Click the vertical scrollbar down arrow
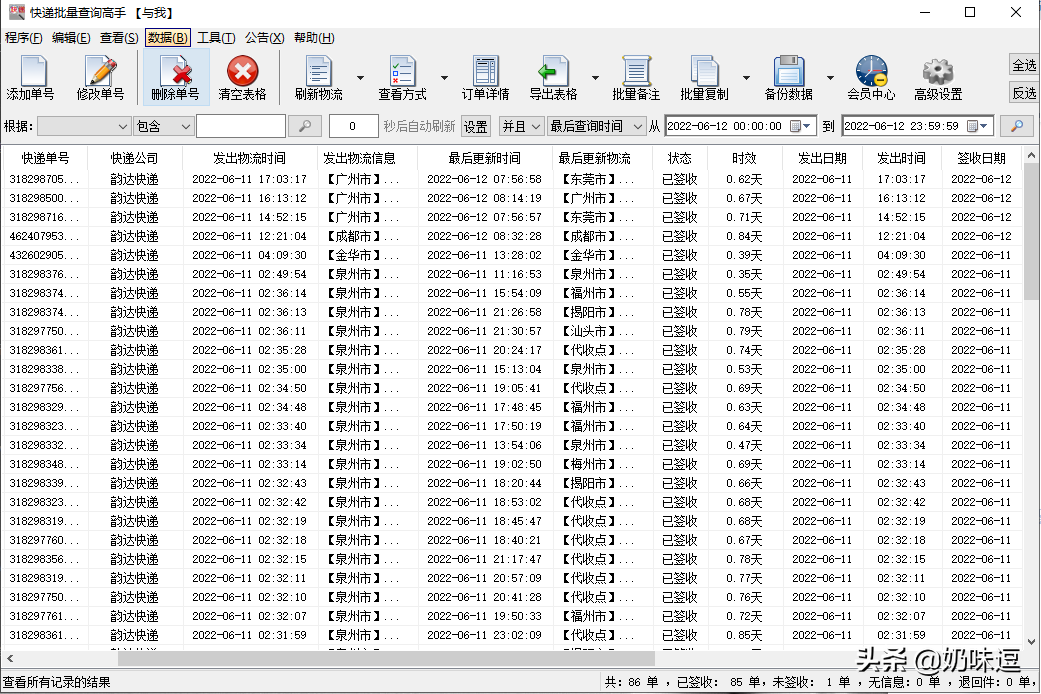1041x694 pixels. (x=1031, y=642)
